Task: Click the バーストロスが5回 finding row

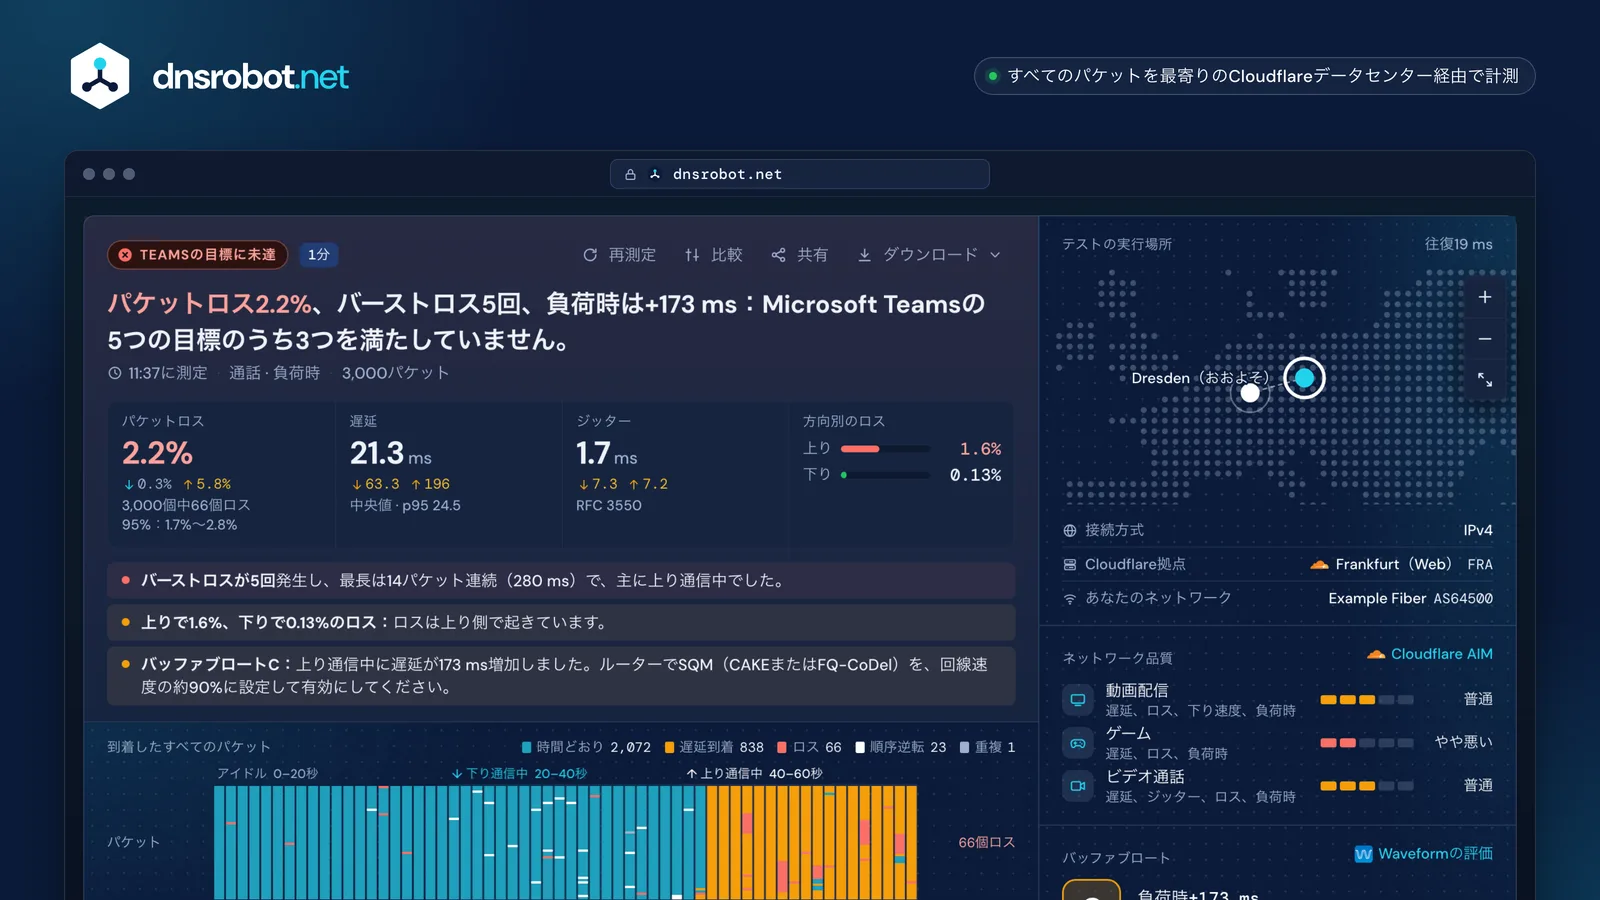Action: pos(561,580)
